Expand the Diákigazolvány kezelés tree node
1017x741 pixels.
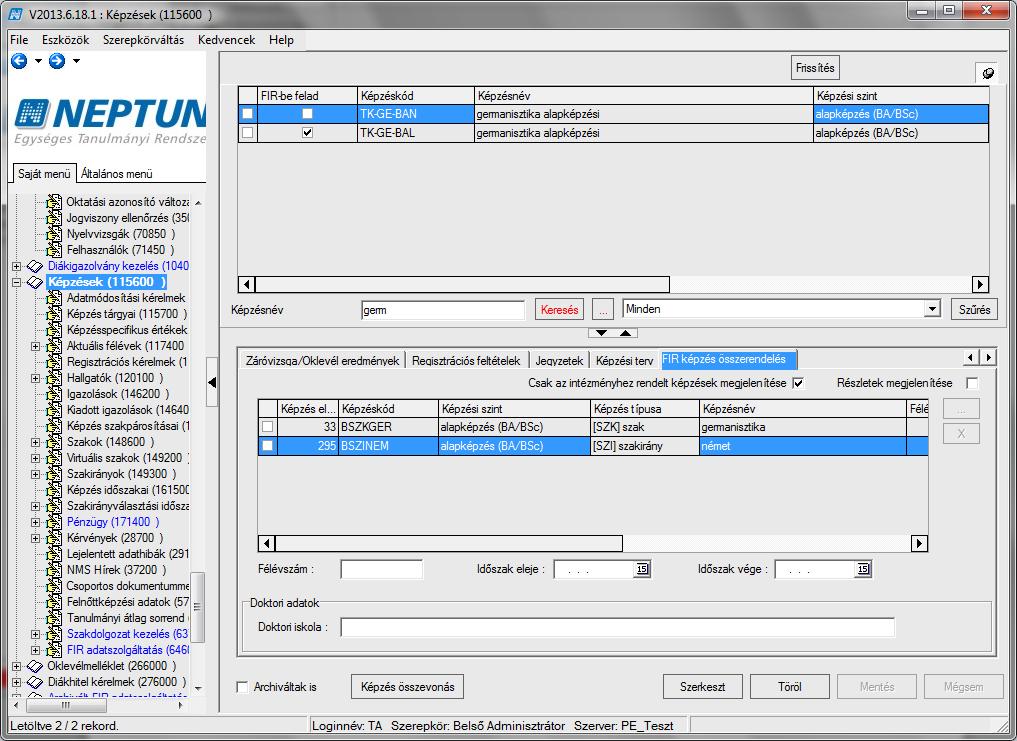(17, 266)
